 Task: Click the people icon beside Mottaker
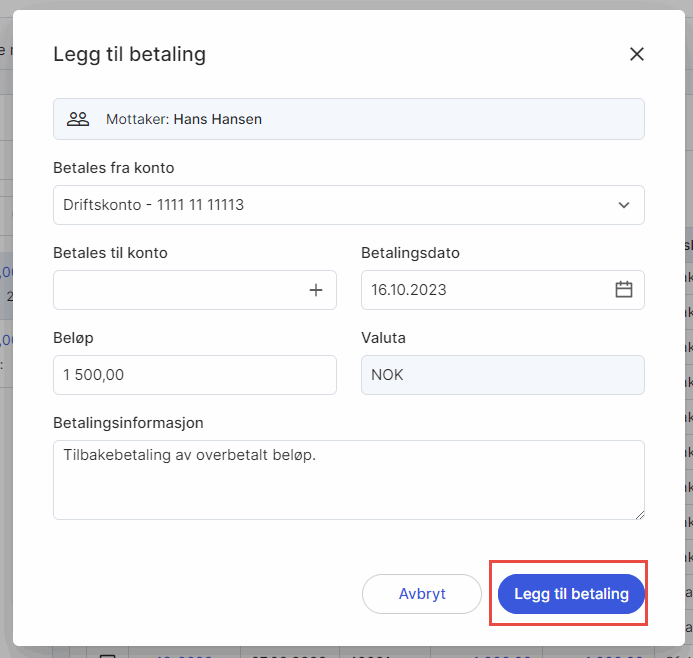tap(78, 119)
